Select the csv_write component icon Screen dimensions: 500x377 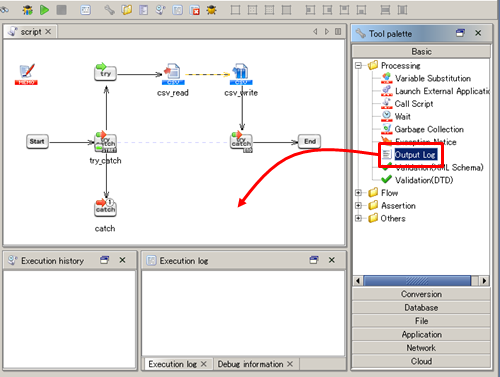pos(241,74)
